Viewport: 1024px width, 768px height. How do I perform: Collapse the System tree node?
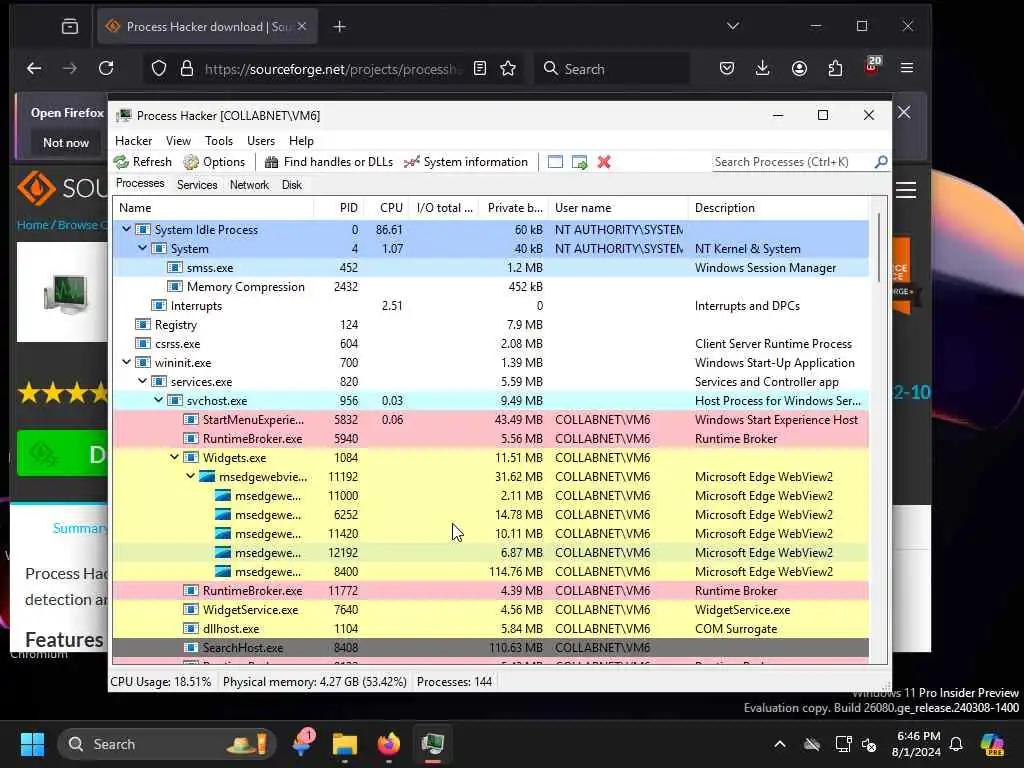(x=142, y=248)
